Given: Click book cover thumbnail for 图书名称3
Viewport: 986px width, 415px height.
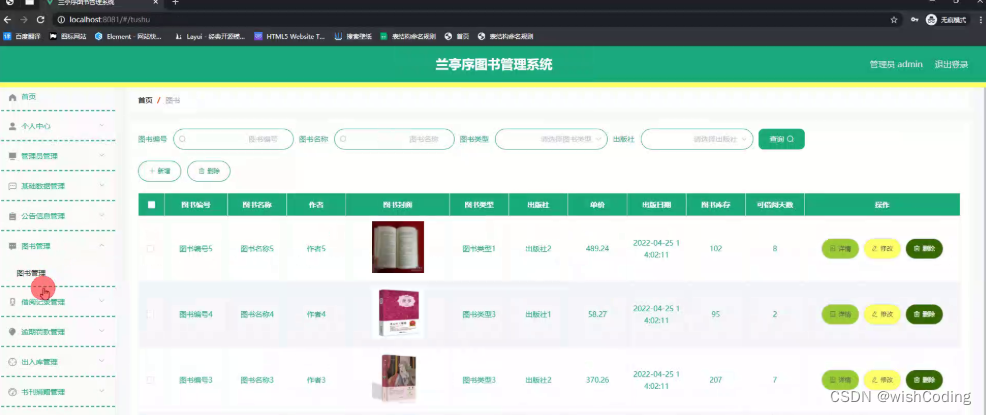Looking at the screenshot, I should click(x=397, y=379).
